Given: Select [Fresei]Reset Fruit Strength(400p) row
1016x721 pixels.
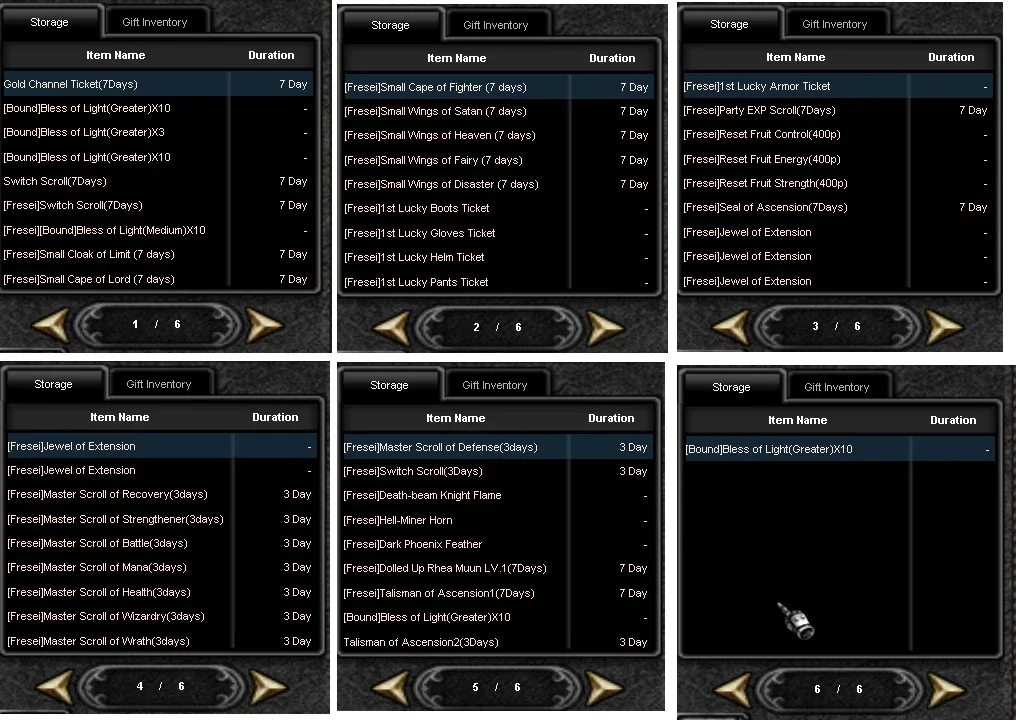Looking at the screenshot, I should pos(838,183).
